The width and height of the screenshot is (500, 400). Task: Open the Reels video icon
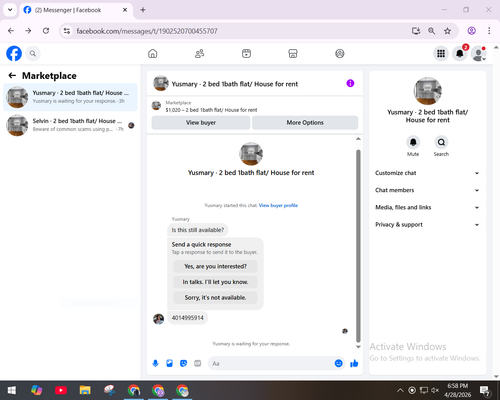point(246,53)
